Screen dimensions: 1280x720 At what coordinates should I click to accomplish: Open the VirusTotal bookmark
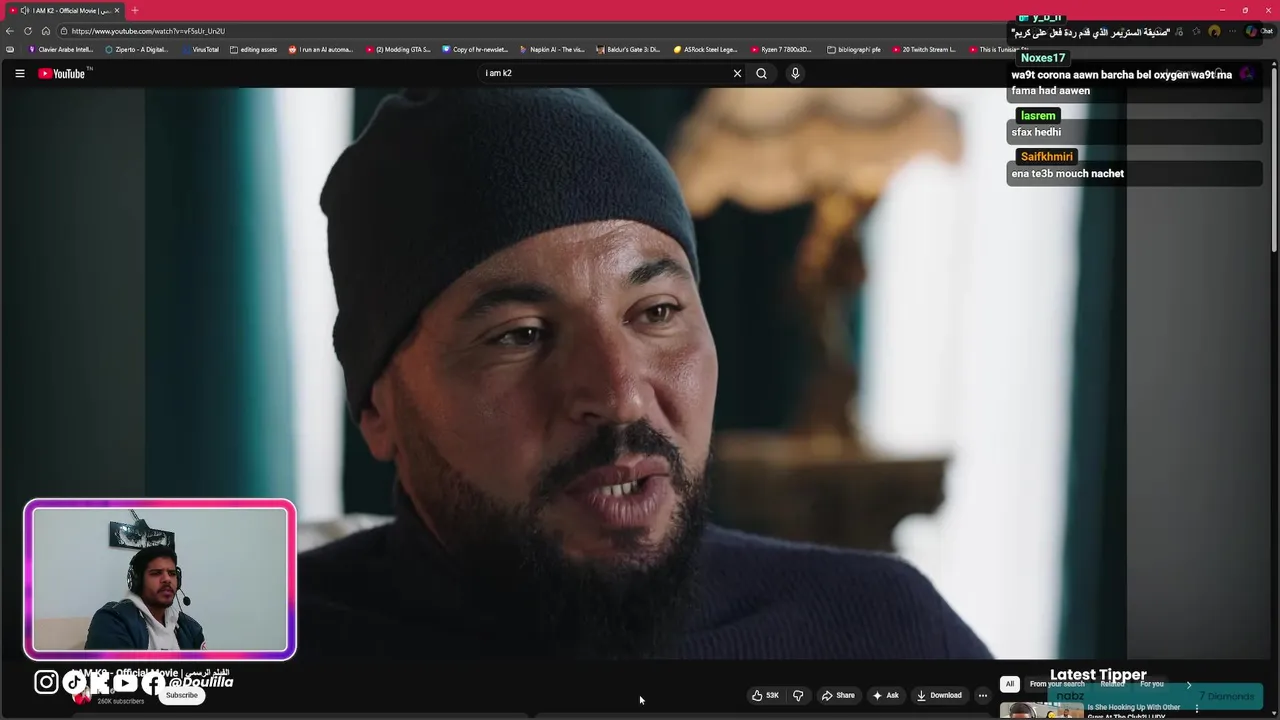200,49
